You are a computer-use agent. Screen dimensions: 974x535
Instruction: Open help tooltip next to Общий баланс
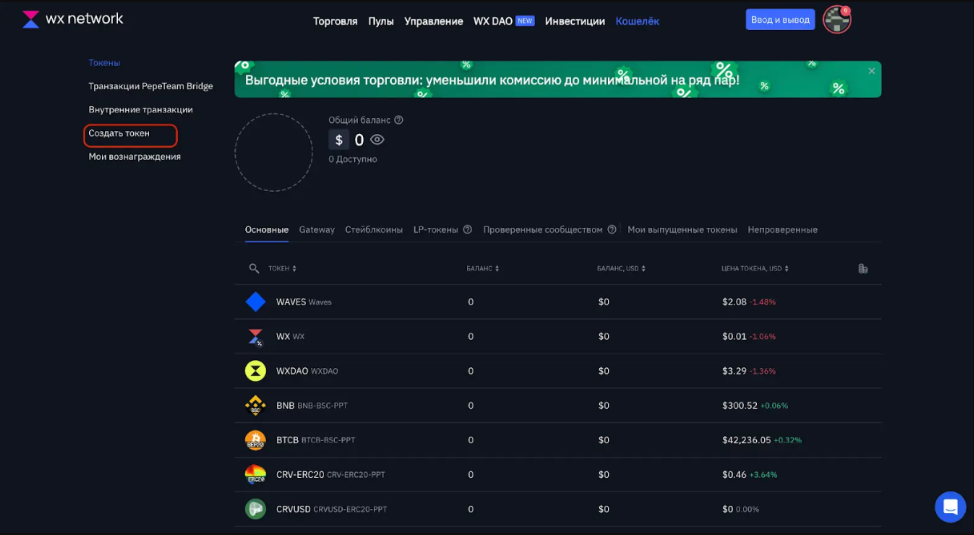pos(399,120)
